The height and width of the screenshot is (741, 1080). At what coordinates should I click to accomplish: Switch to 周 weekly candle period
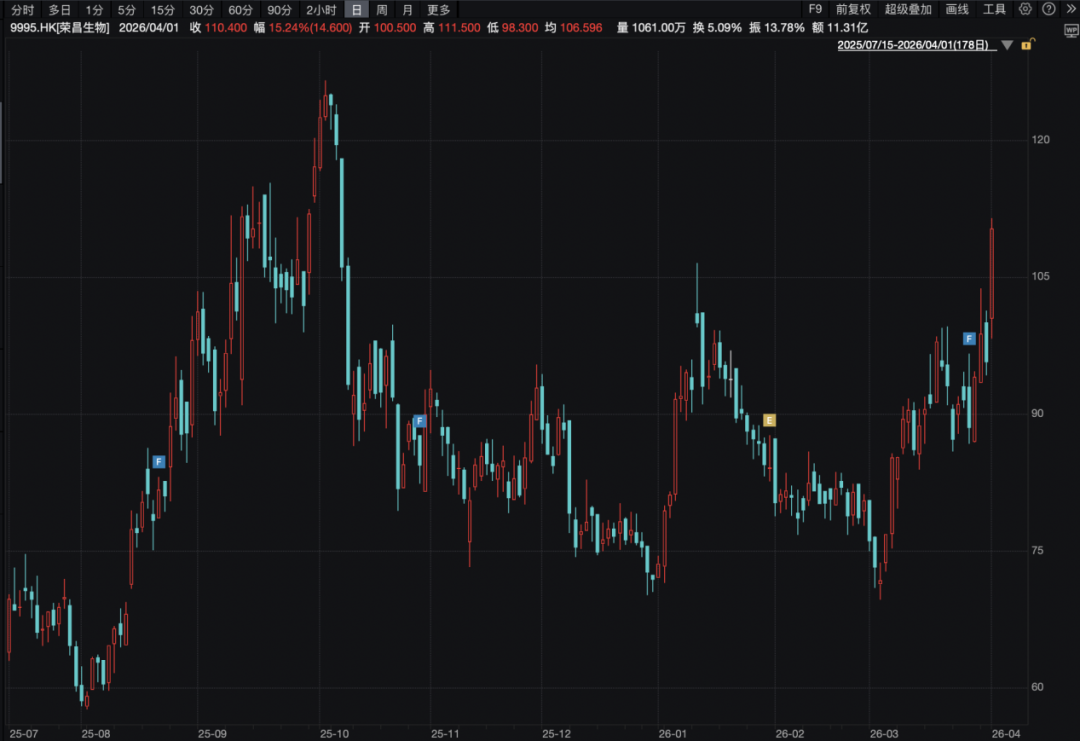tap(381, 10)
